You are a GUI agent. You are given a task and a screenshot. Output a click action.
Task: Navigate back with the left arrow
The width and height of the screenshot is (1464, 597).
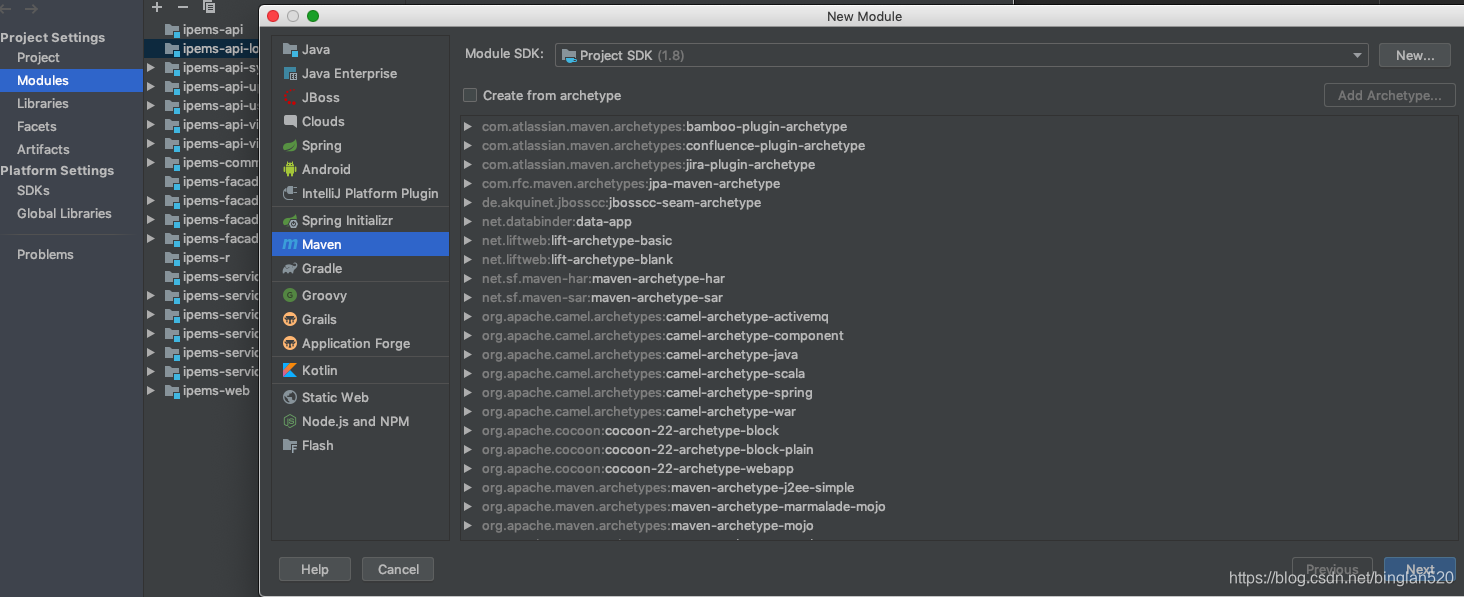point(6,9)
